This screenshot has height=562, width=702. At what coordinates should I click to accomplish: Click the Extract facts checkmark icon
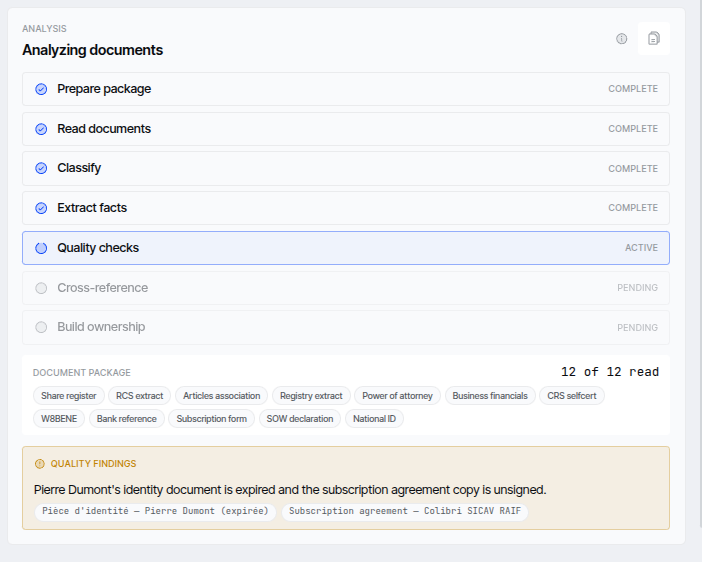point(41,208)
